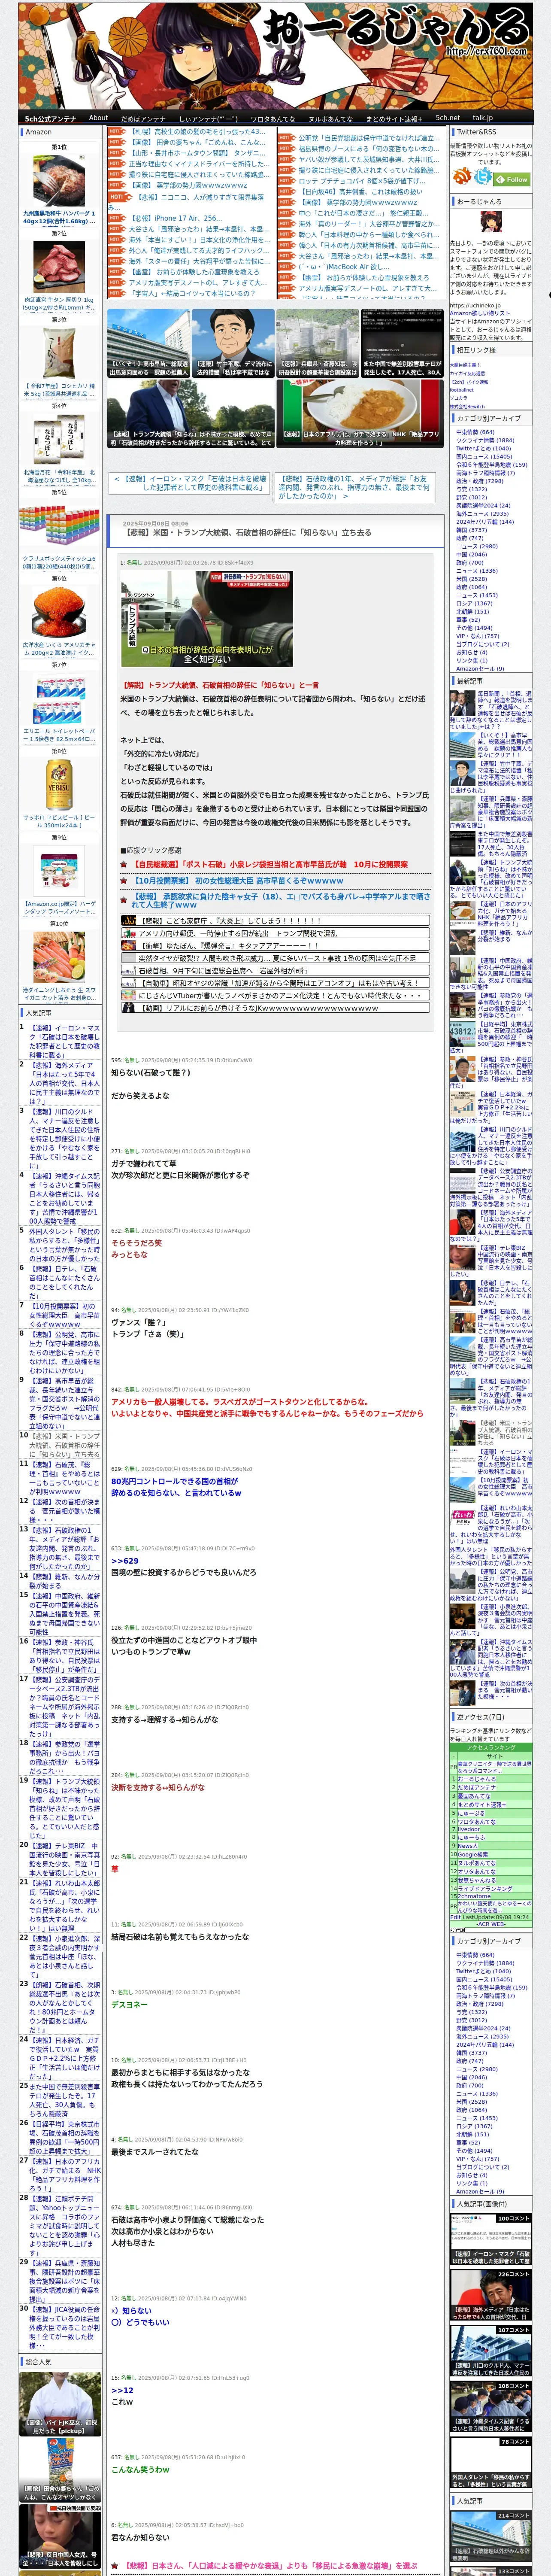This screenshot has height=2576, width=551.
Task: Open the About nav item
Action: [98, 117]
